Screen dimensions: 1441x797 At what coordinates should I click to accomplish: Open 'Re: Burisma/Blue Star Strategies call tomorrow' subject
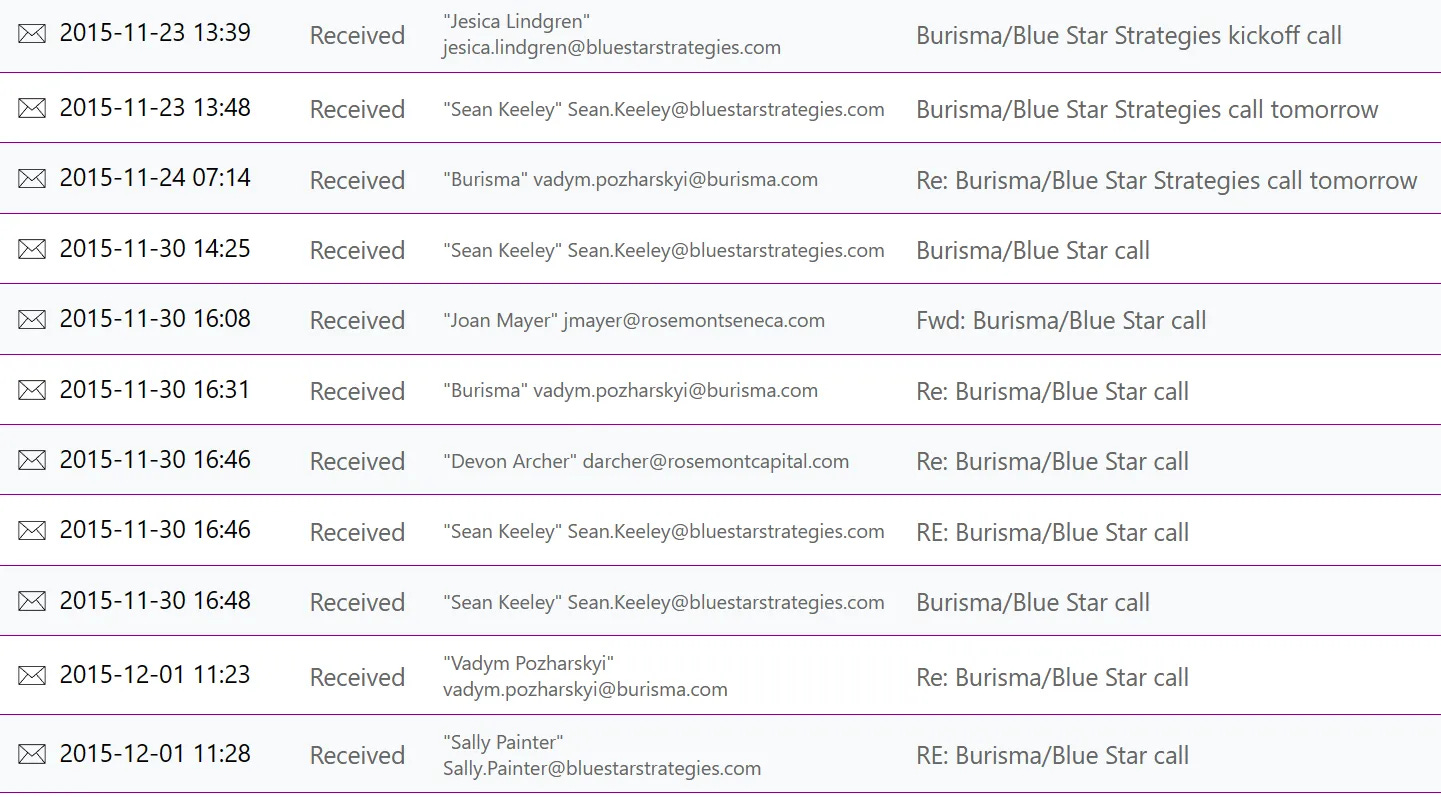[x=1167, y=181]
